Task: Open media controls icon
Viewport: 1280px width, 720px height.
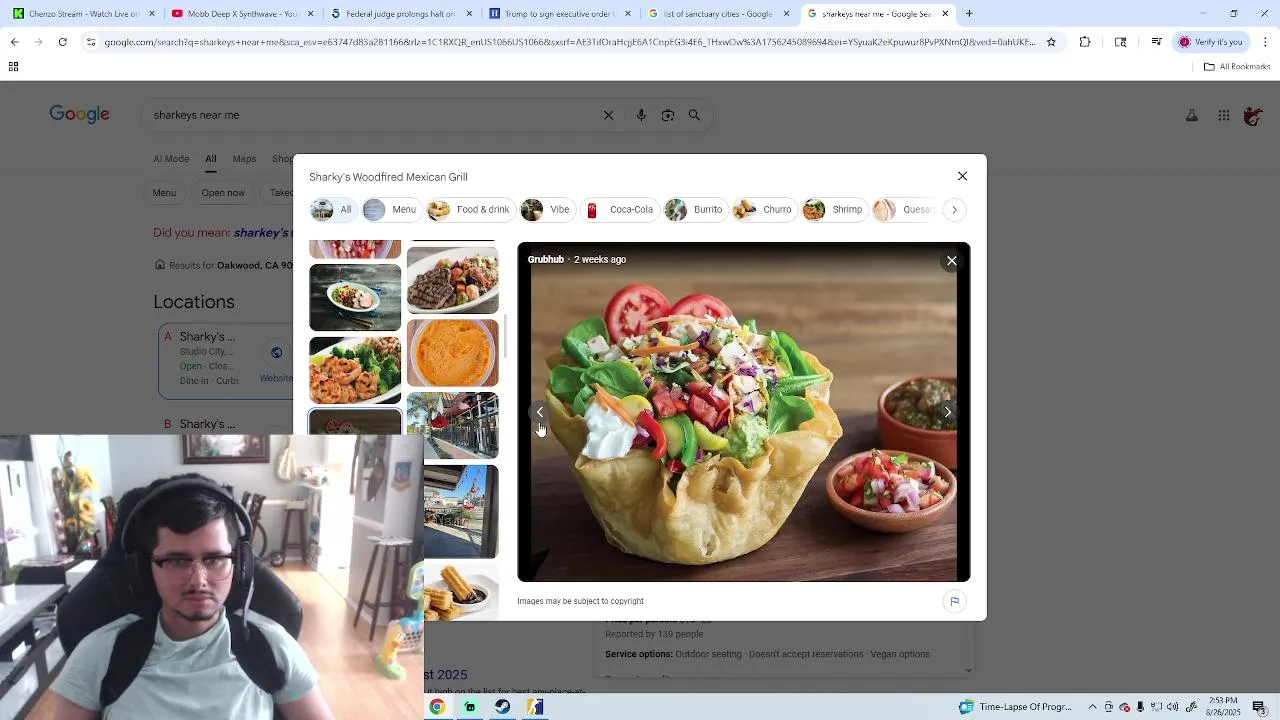Action: (1156, 42)
